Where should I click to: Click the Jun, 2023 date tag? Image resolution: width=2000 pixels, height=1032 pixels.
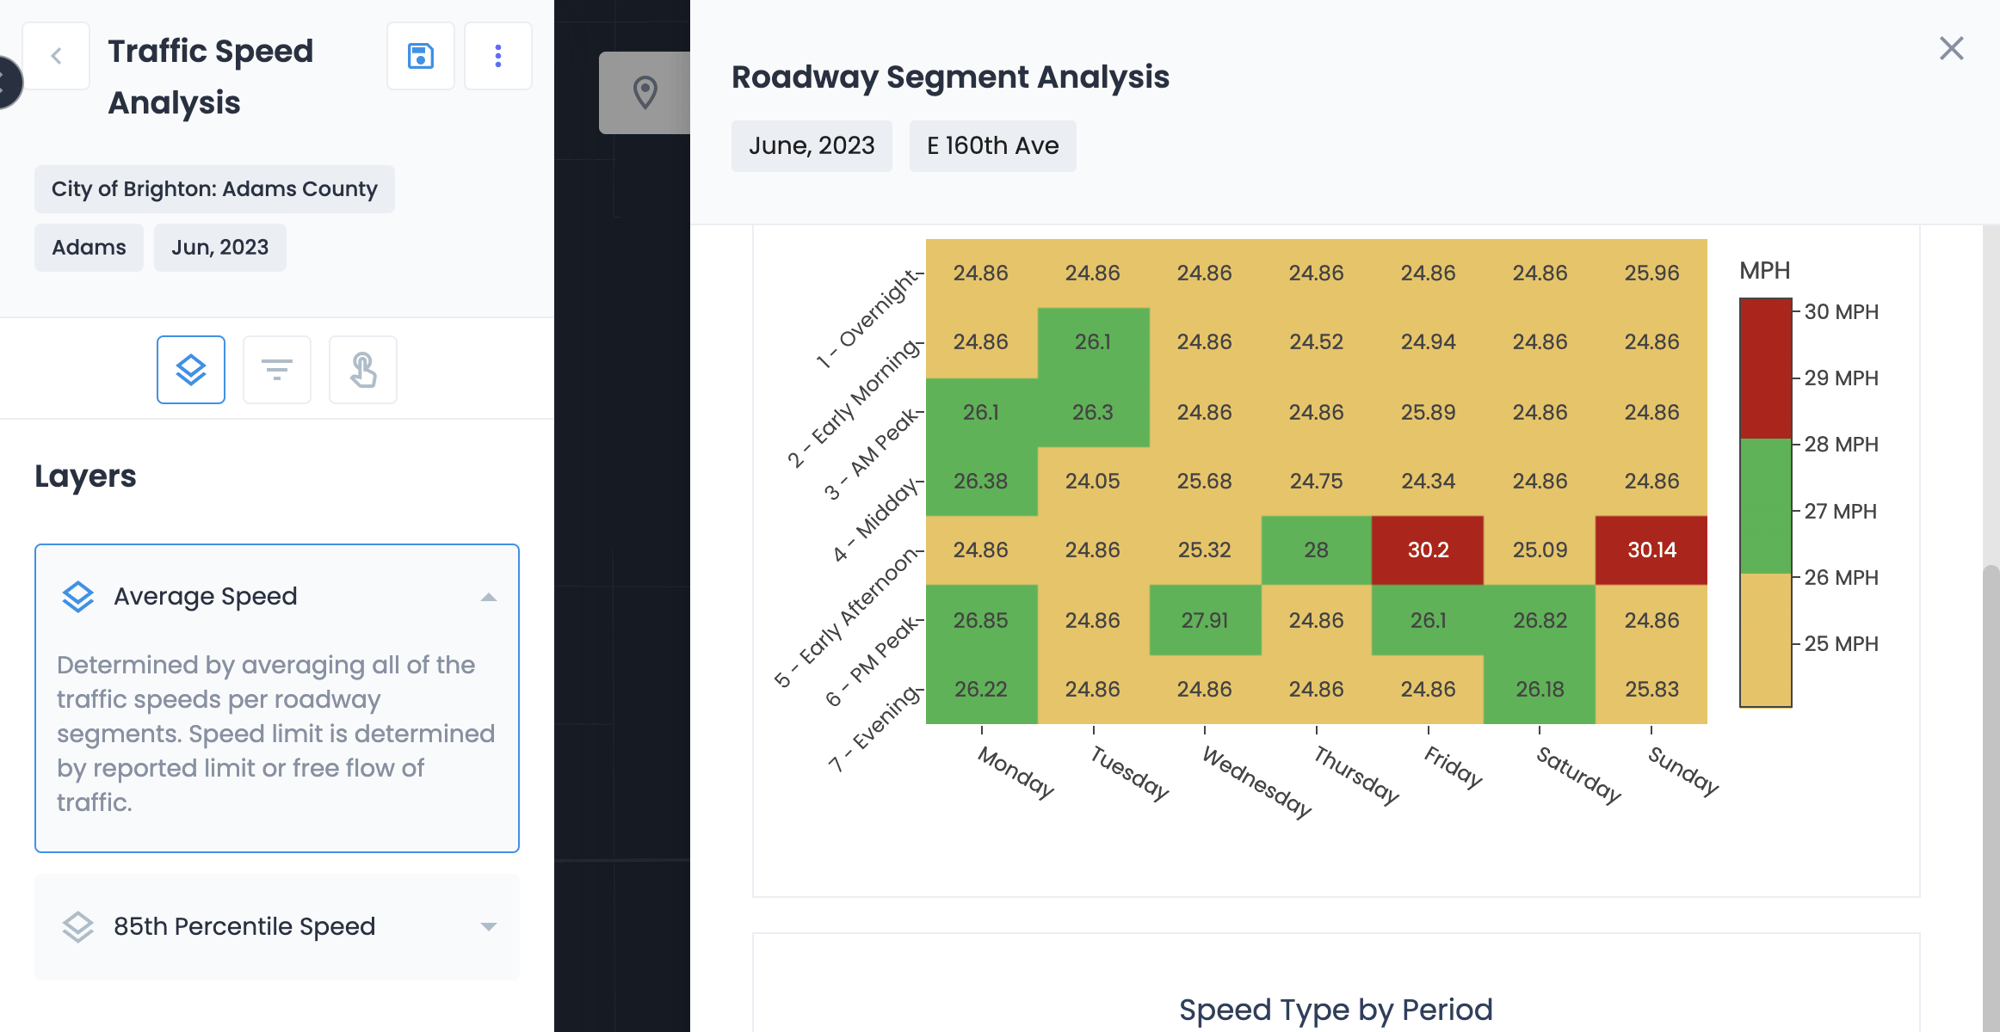coord(220,247)
